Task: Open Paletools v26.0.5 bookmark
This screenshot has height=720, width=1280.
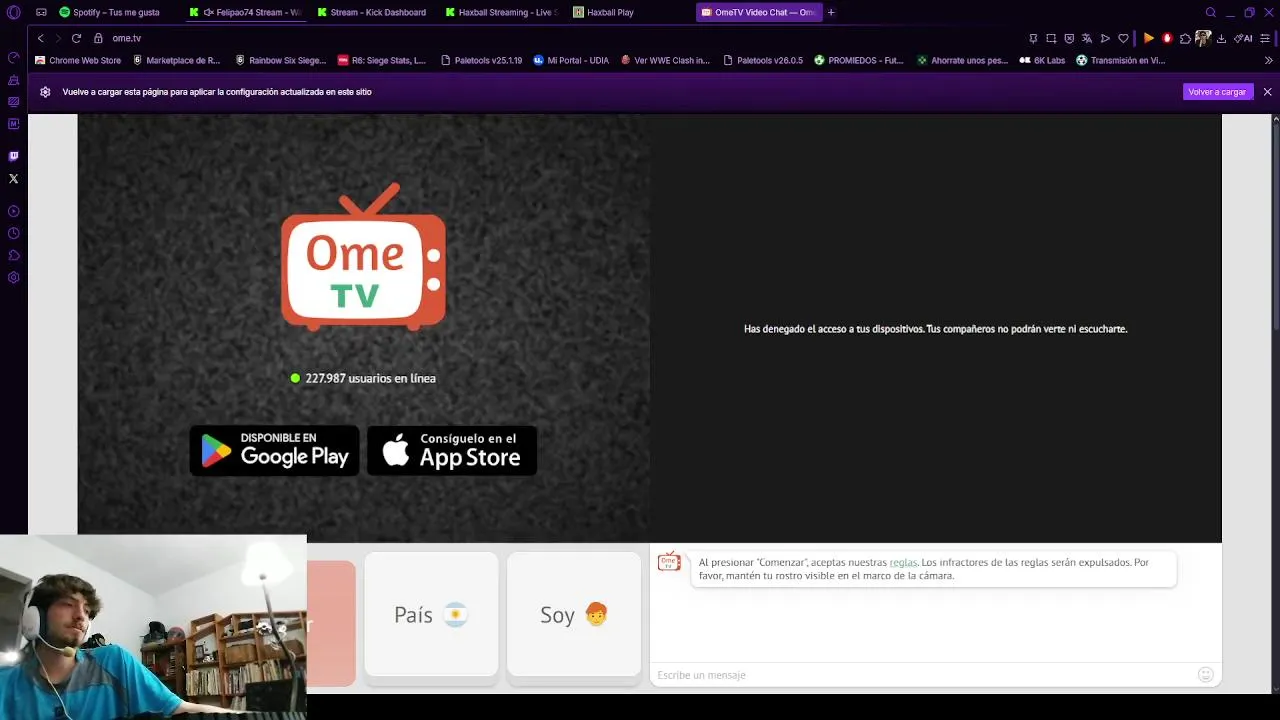Action: 763,60
